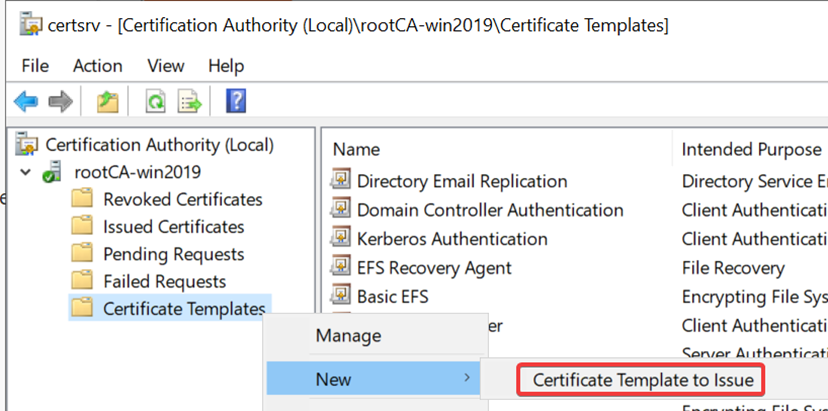This screenshot has width=828, height=411.
Task: Collapse the rootCA-win2019 tree node
Action: tap(25, 172)
